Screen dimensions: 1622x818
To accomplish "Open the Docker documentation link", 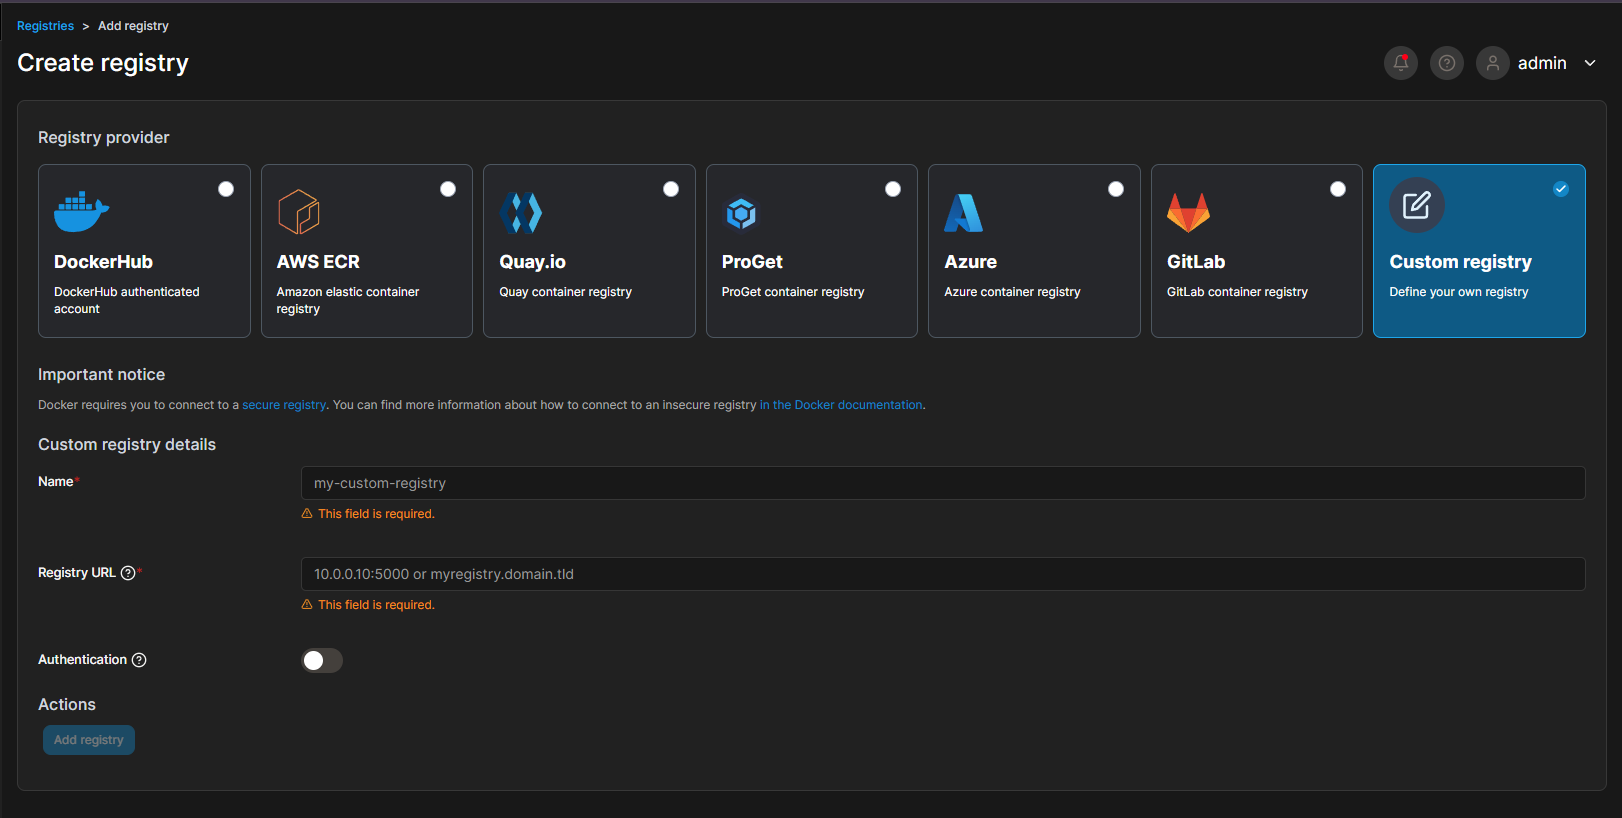I will 841,405.
